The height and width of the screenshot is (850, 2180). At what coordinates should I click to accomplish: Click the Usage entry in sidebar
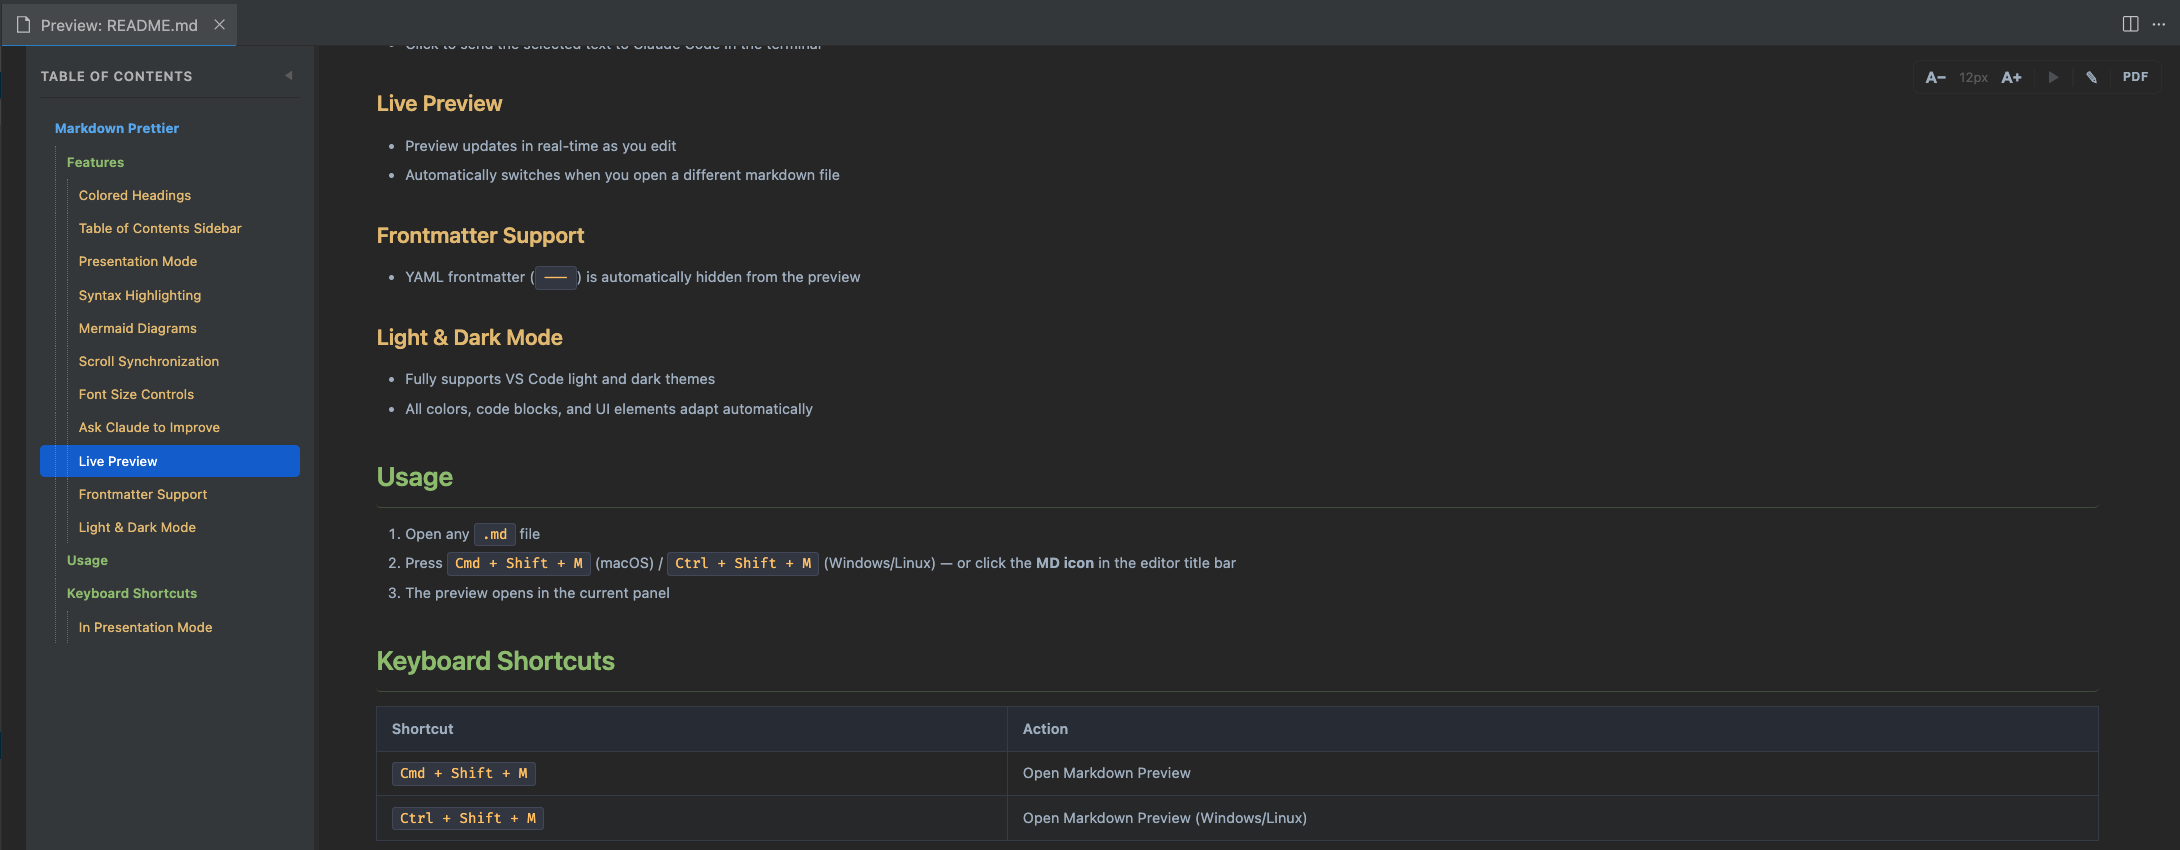click(87, 560)
